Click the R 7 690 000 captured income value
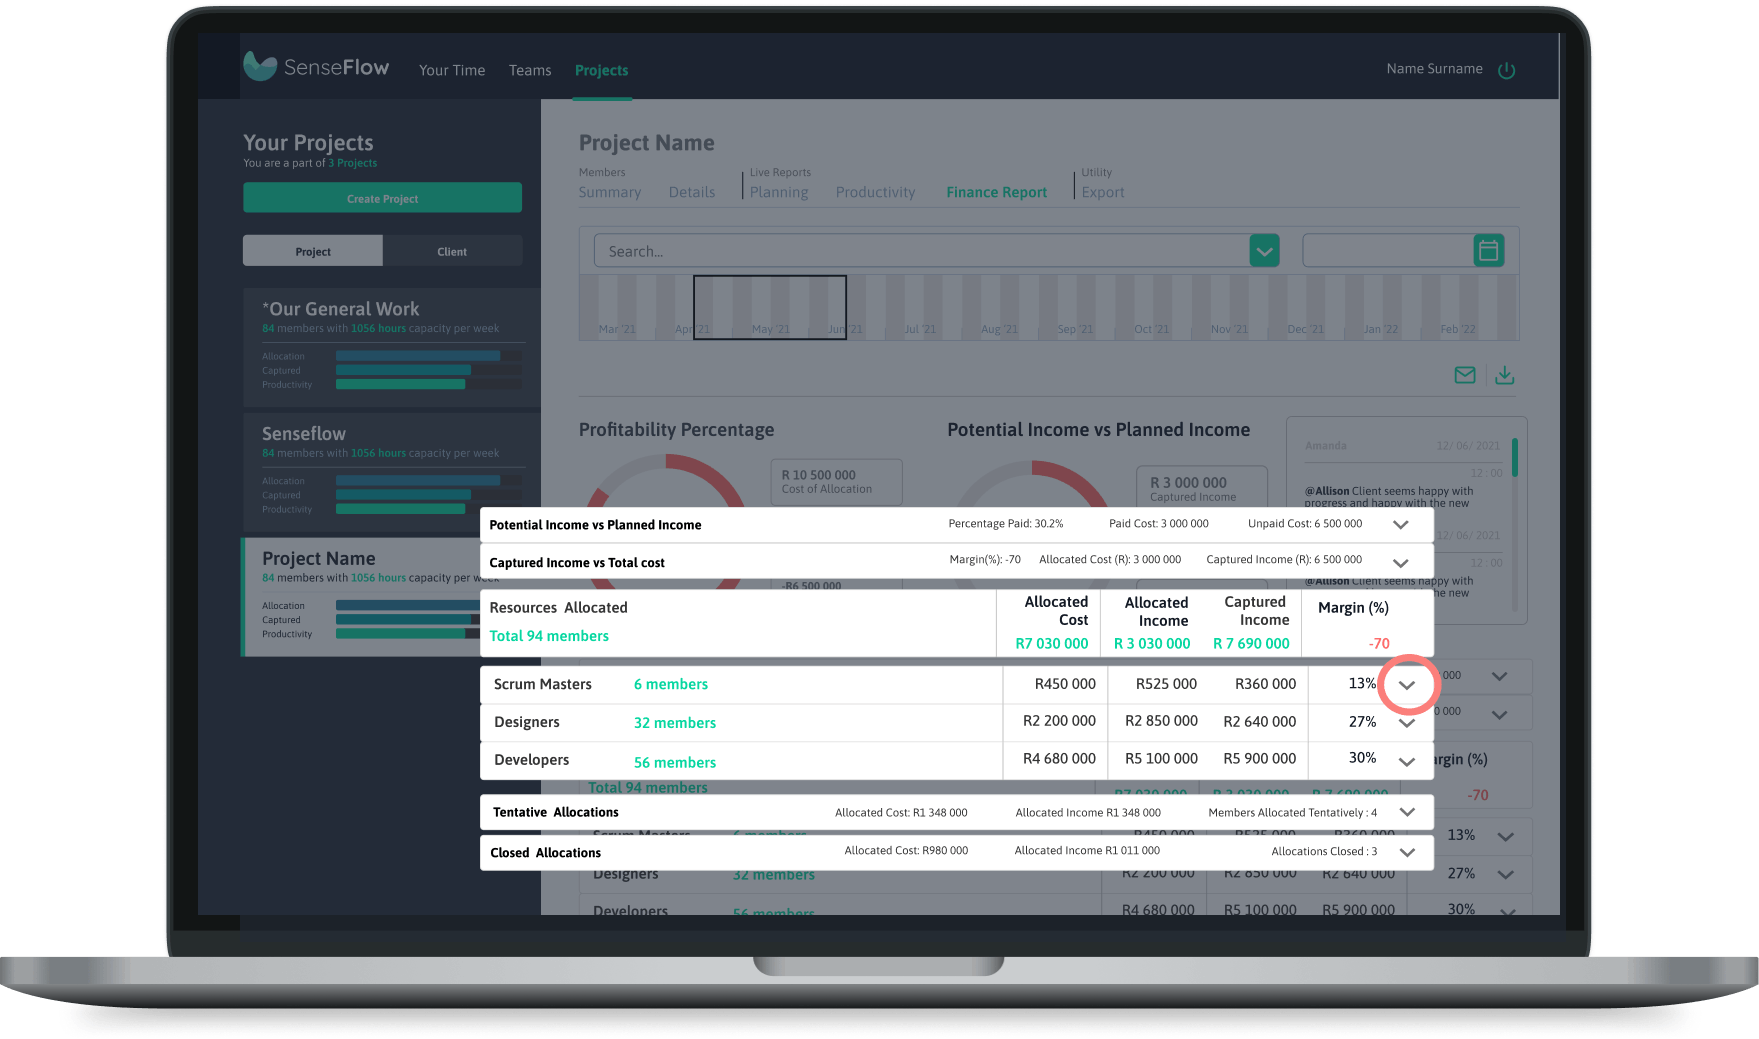The width and height of the screenshot is (1759, 1039). coord(1251,644)
